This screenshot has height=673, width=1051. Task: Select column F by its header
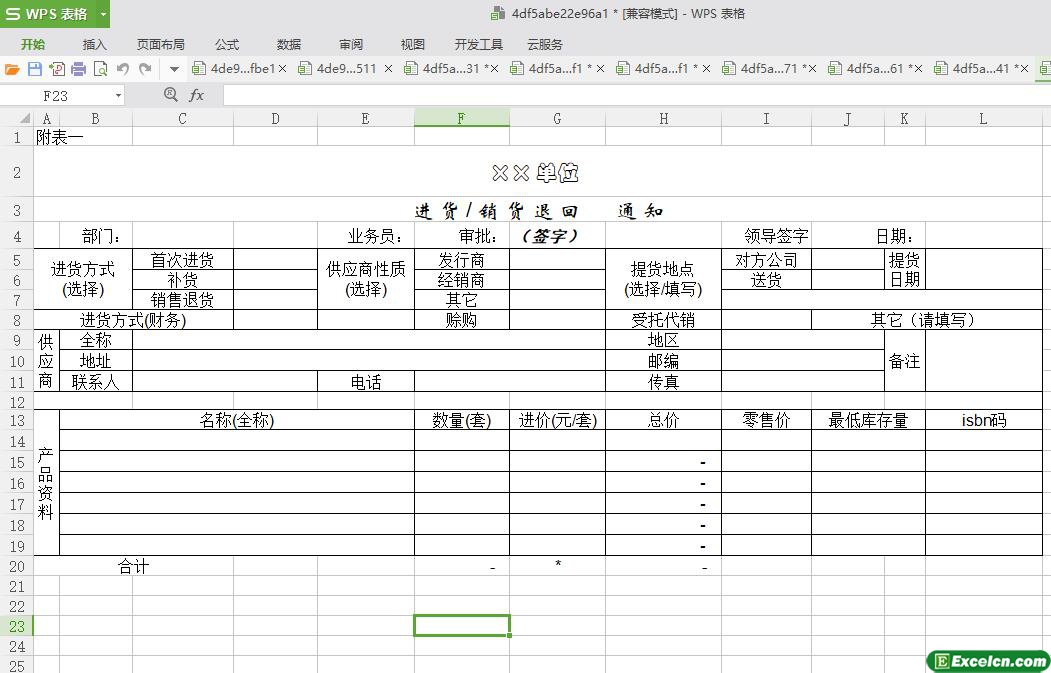462,119
